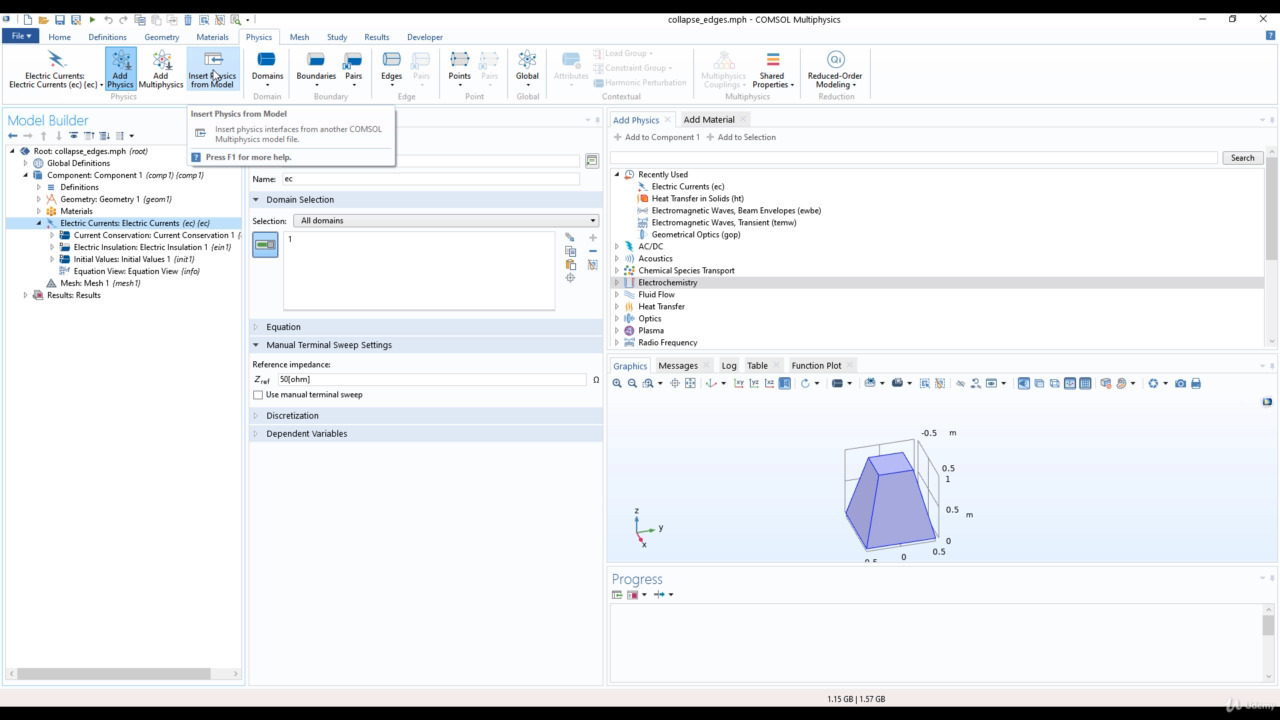Viewport: 1280px width, 720px height.
Task: Switch to the Mesh ribbon tab
Action: pyautogui.click(x=299, y=37)
